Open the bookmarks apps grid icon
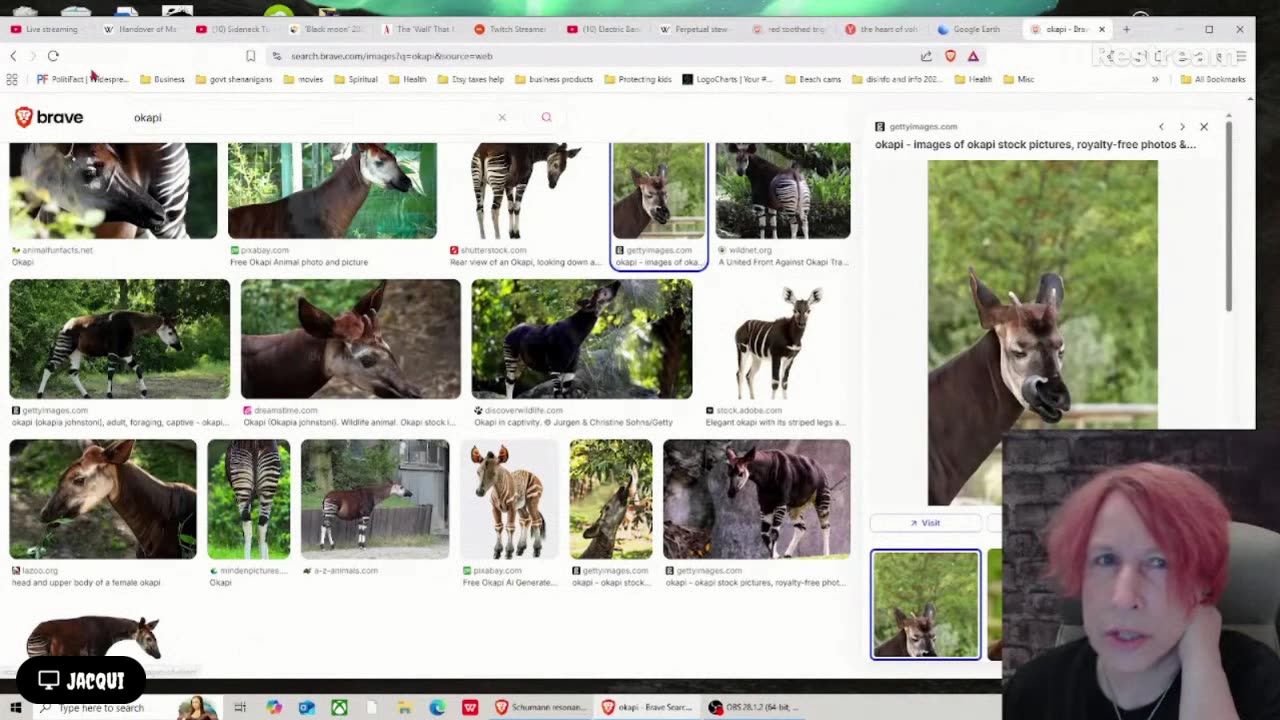This screenshot has height=720, width=1280. [x=12, y=79]
